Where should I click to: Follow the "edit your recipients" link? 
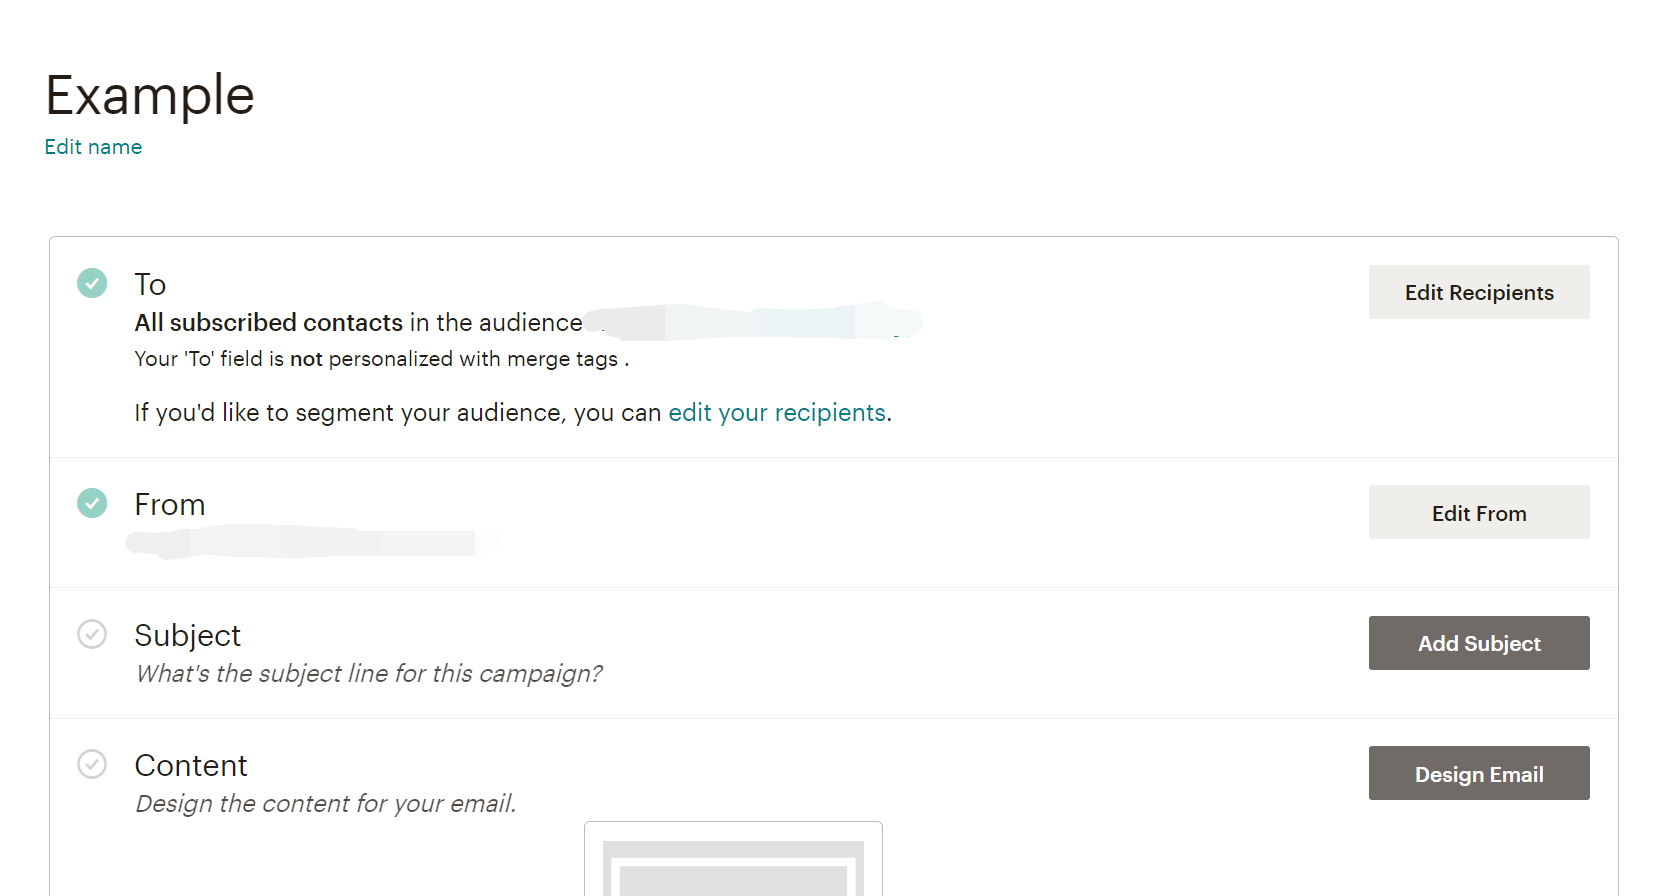777,413
